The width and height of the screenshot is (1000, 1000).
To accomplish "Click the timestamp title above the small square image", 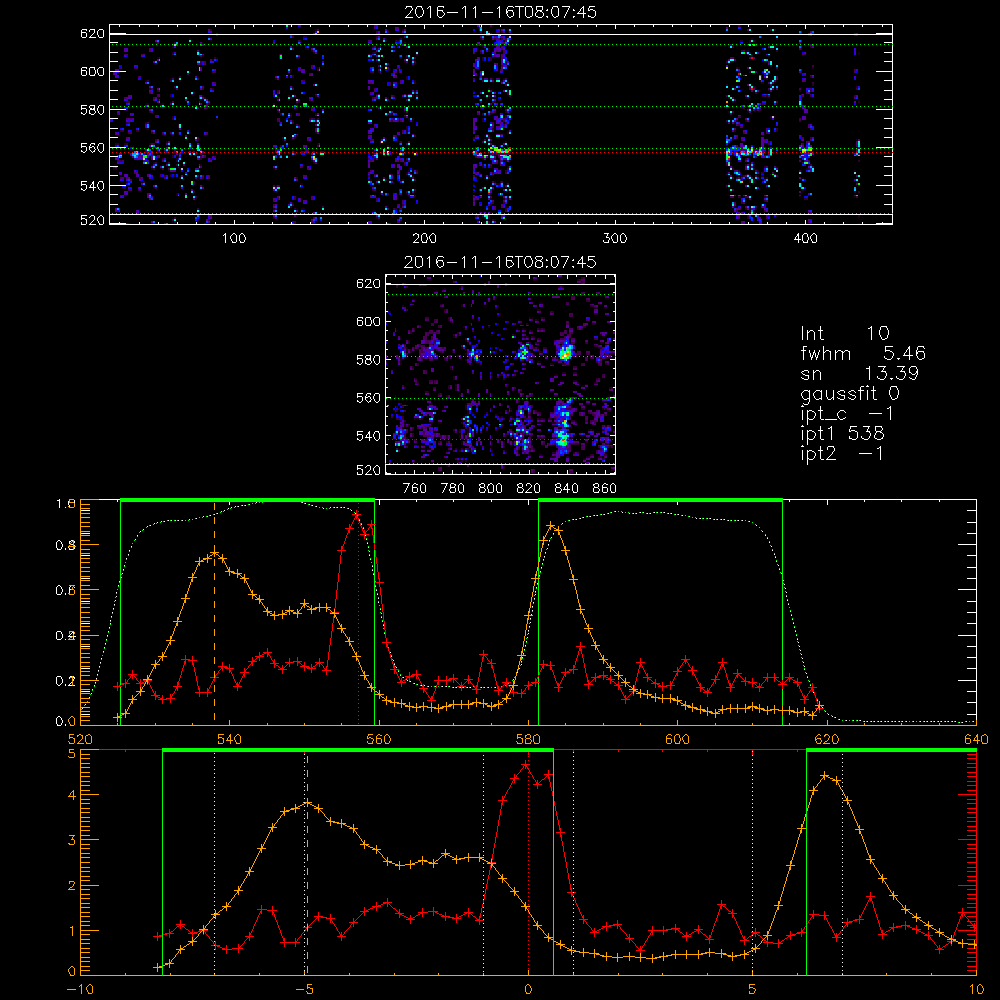I will [x=500, y=262].
